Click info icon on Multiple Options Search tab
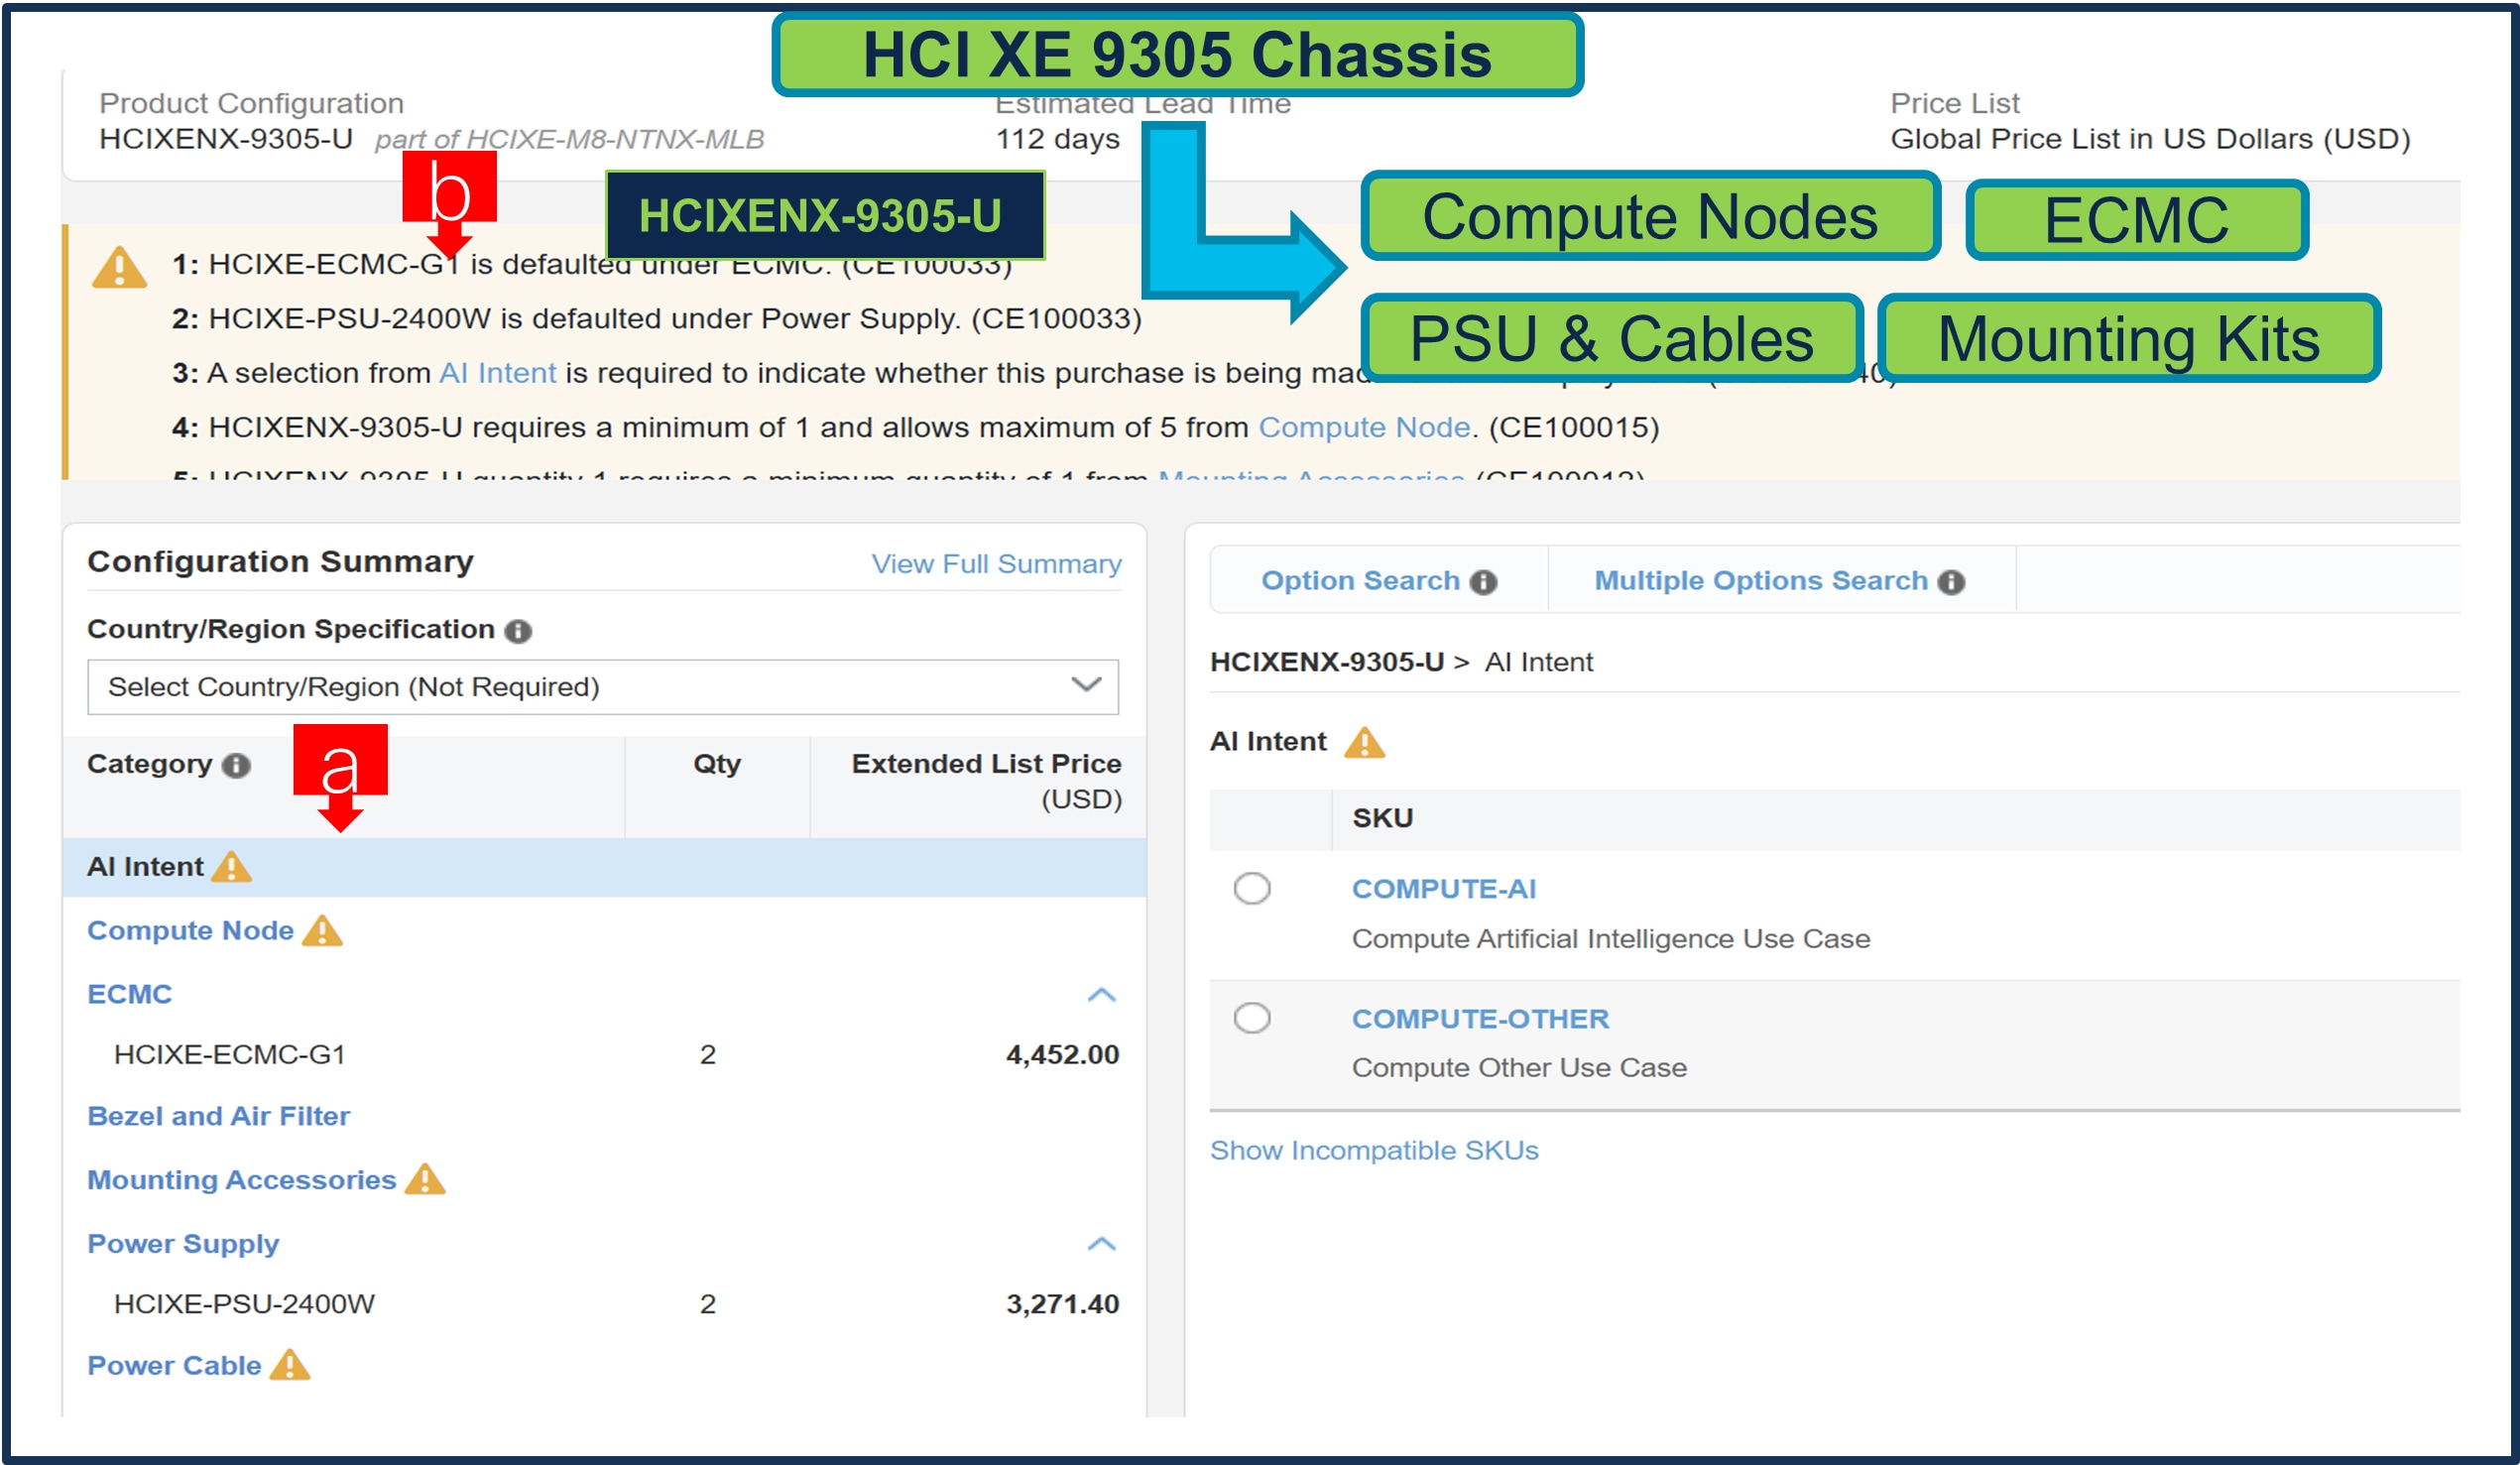The image size is (2520, 1465). click(x=1951, y=582)
